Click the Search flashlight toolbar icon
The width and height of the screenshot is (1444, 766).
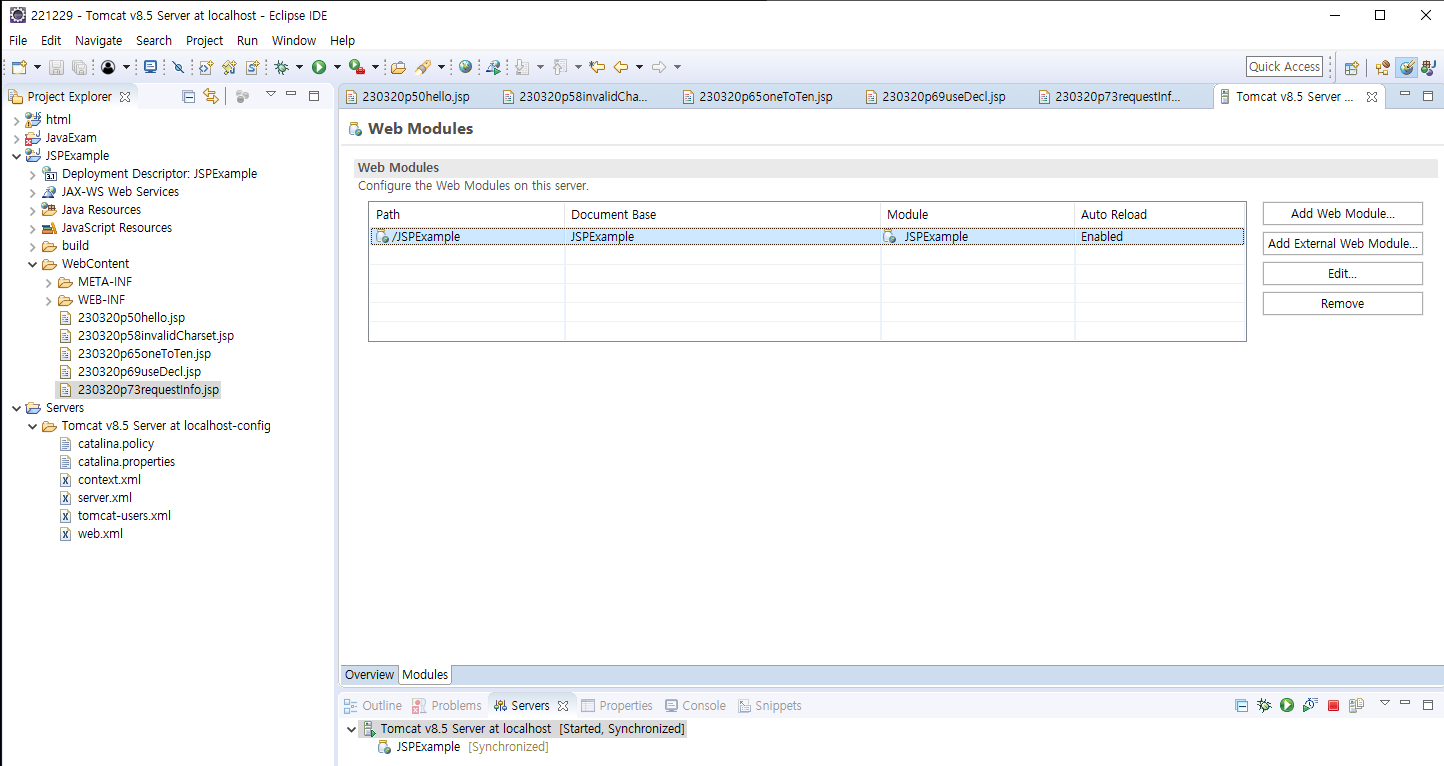(423, 67)
